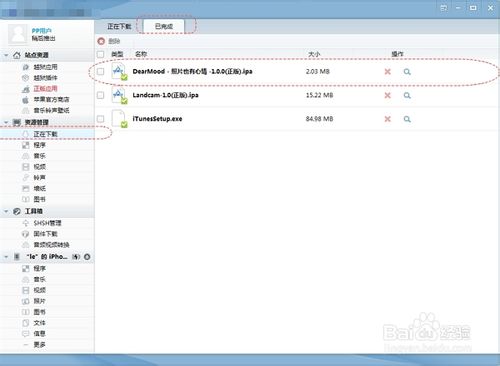Open 程序 under 资源管理
500x366 pixels.
point(39,145)
